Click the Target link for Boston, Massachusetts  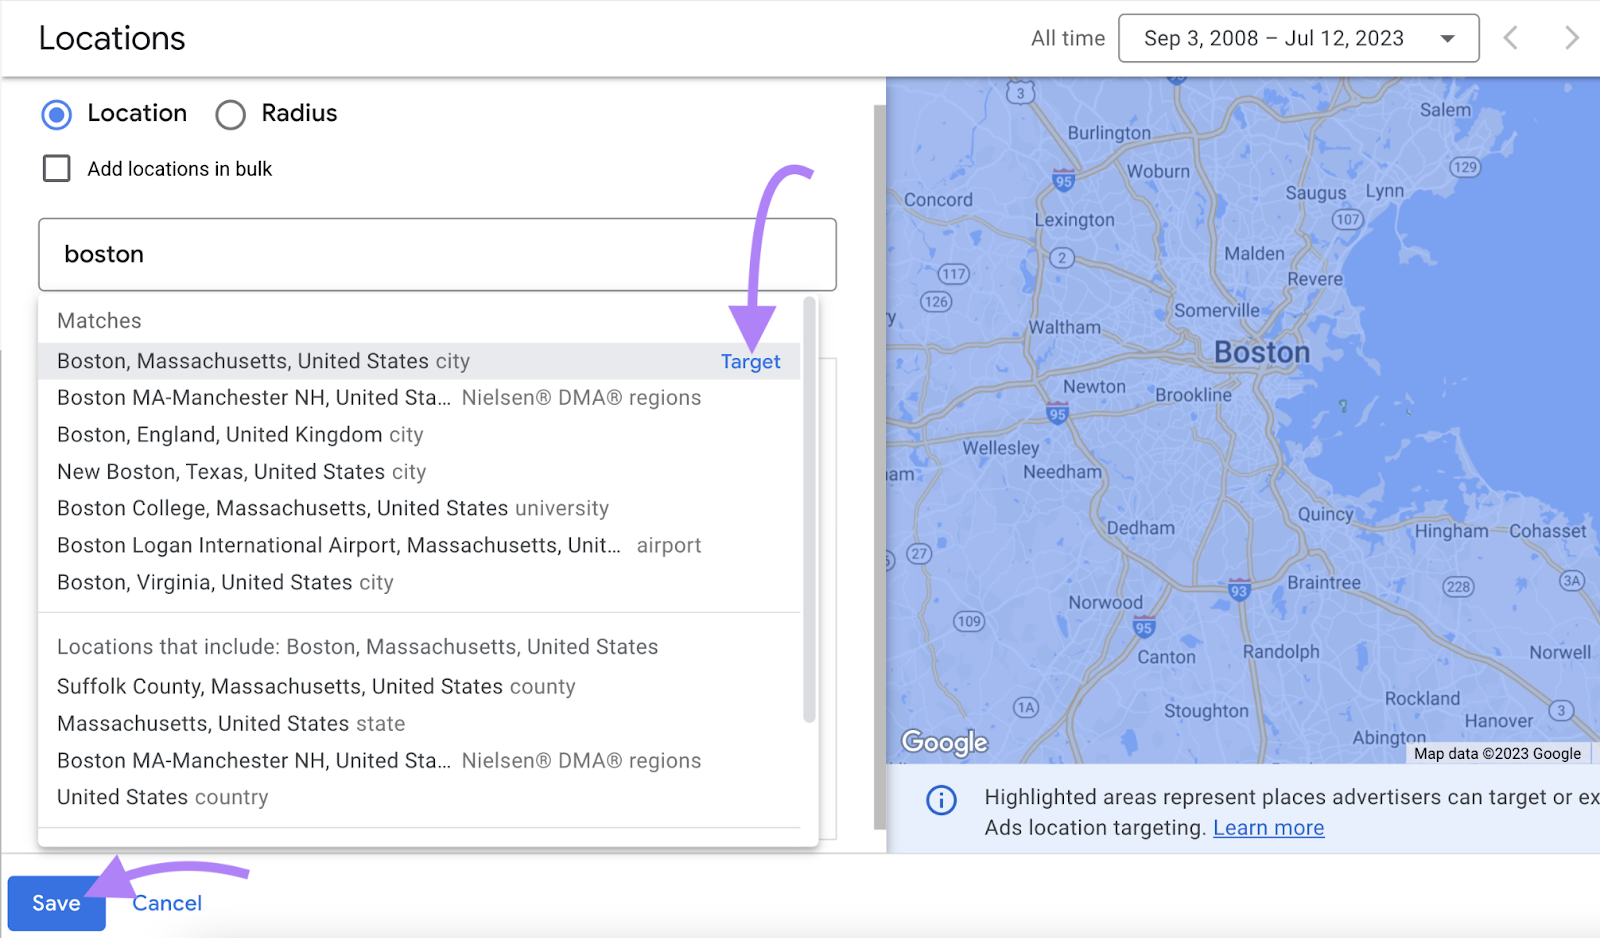coord(750,361)
